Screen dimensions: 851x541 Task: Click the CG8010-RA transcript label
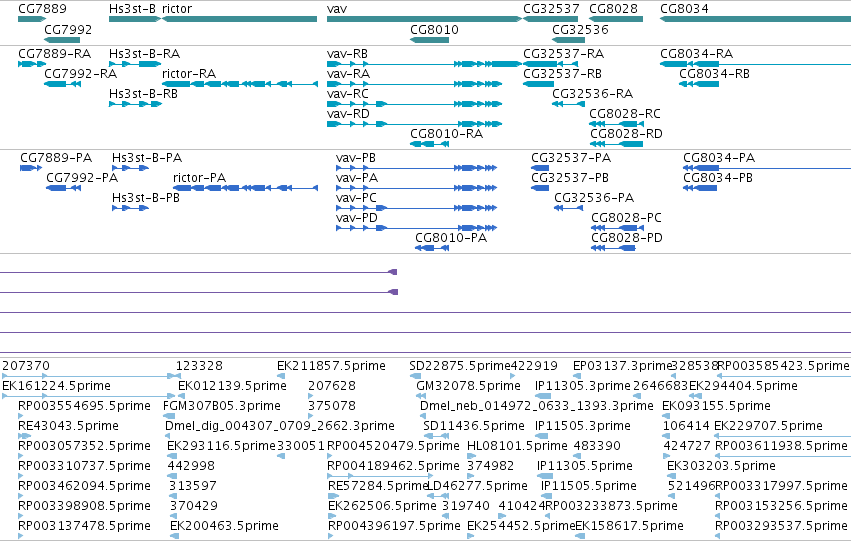(447, 133)
